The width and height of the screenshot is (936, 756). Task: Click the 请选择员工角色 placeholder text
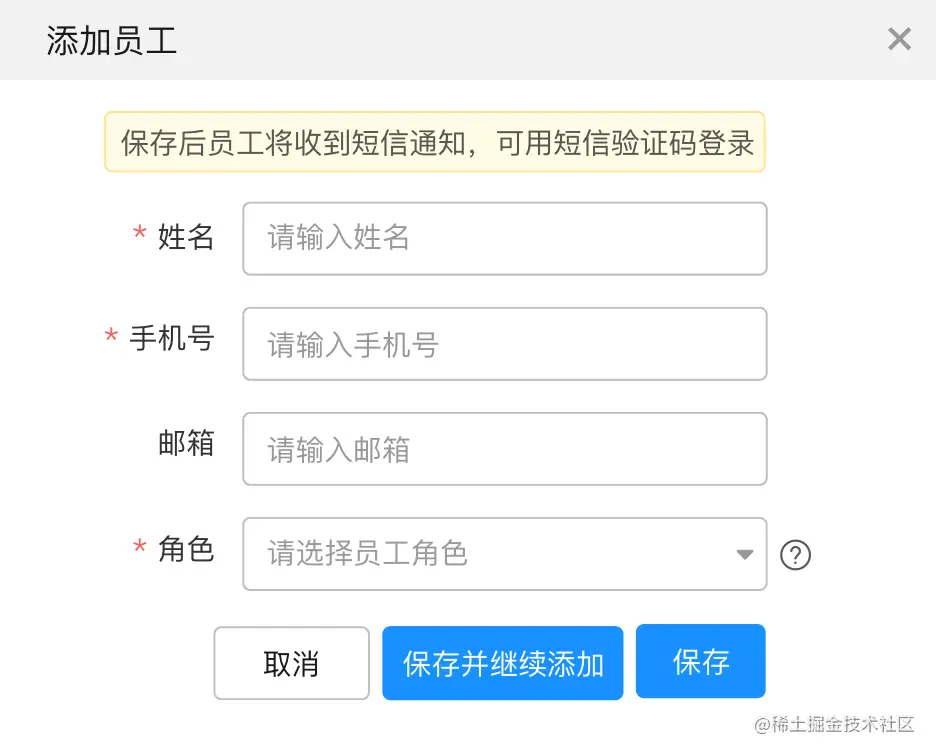coord(367,553)
